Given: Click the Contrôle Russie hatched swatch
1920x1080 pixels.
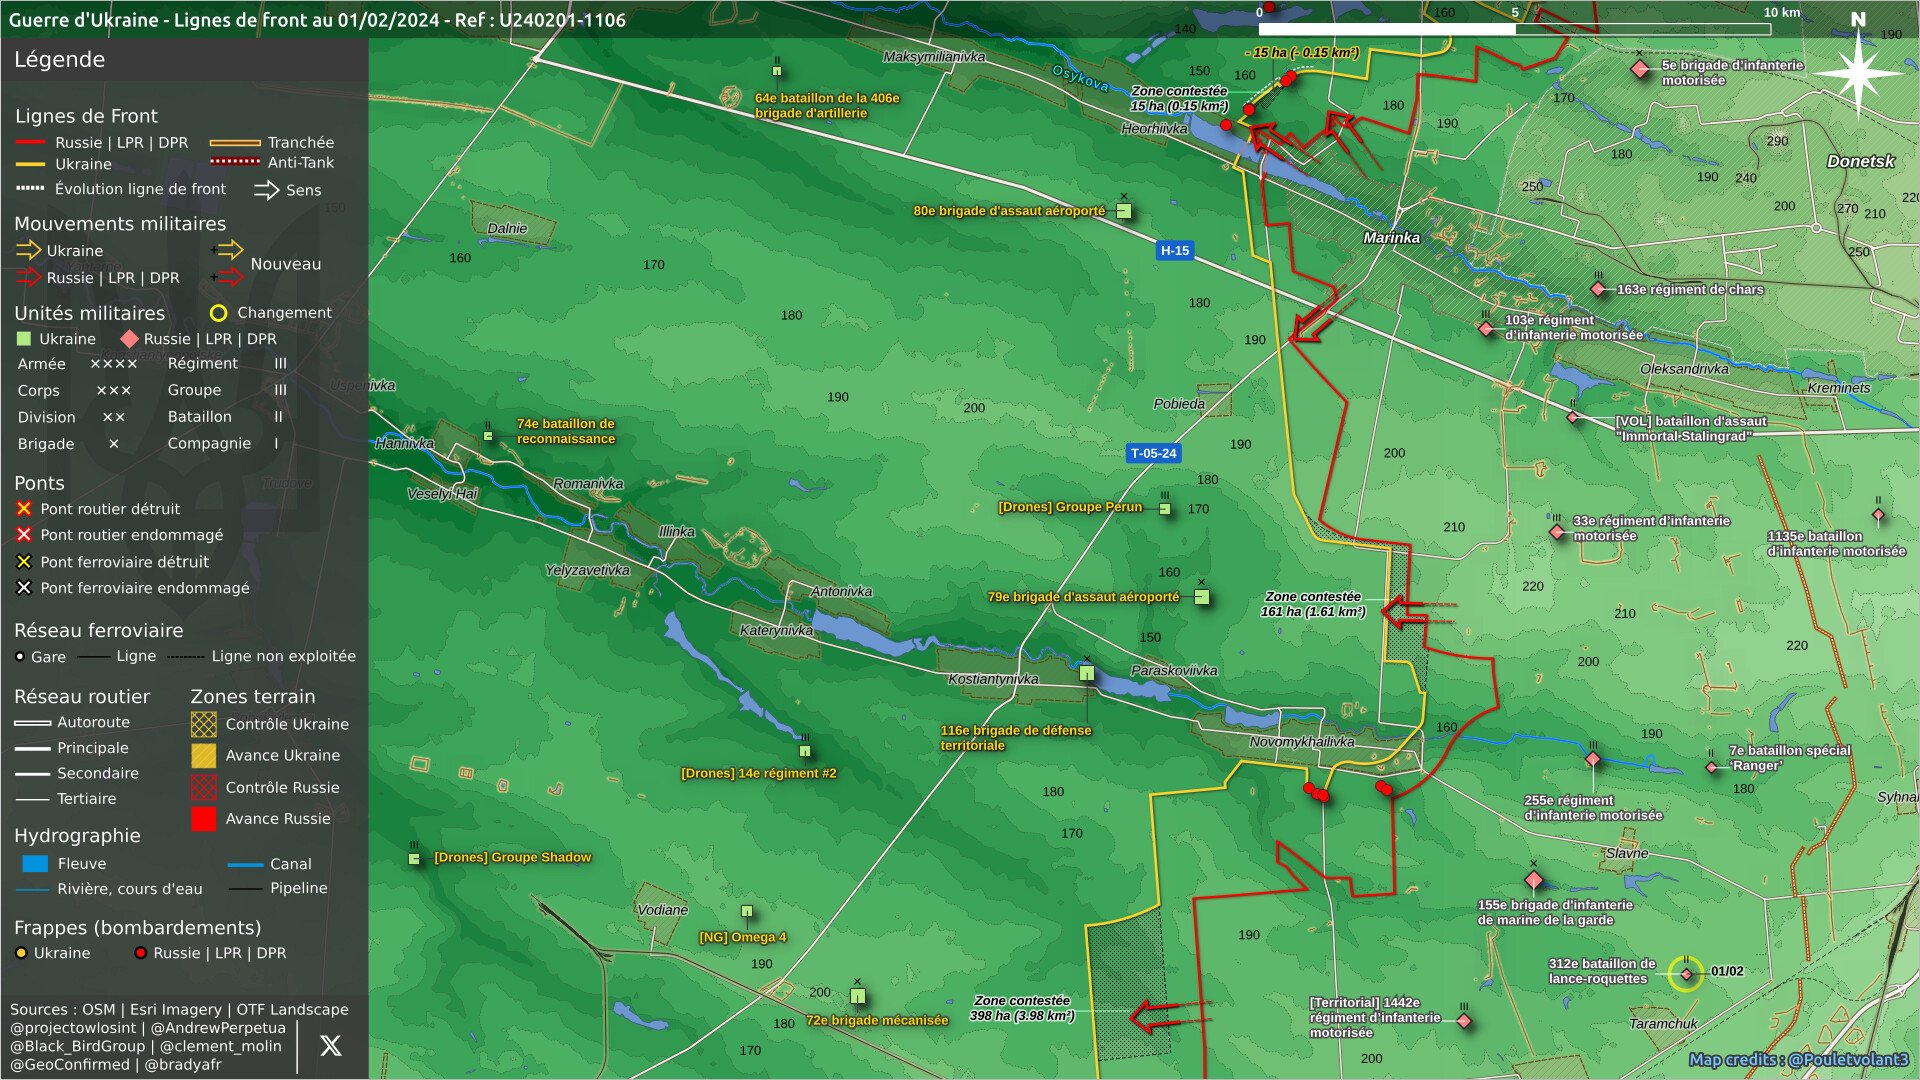Looking at the screenshot, I should tap(203, 787).
